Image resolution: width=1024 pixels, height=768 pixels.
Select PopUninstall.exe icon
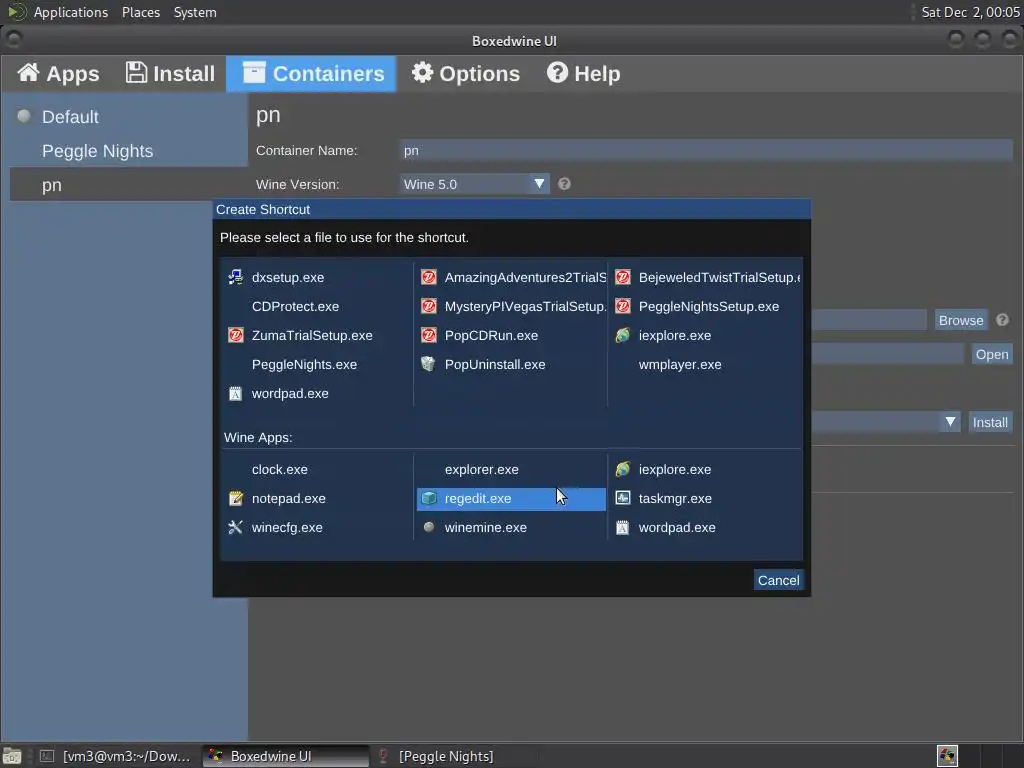coord(428,364)
